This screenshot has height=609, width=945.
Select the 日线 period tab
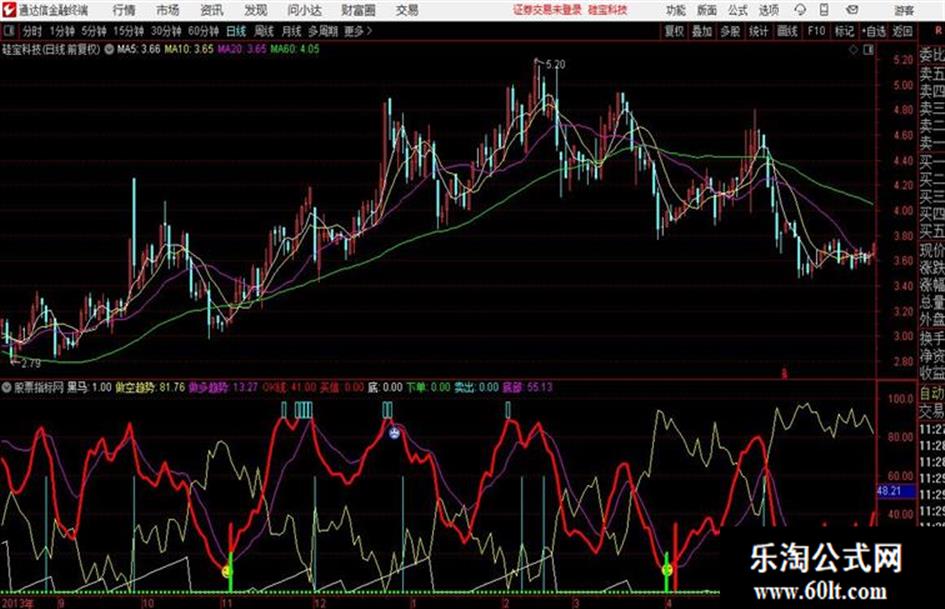tap(236, 31)
